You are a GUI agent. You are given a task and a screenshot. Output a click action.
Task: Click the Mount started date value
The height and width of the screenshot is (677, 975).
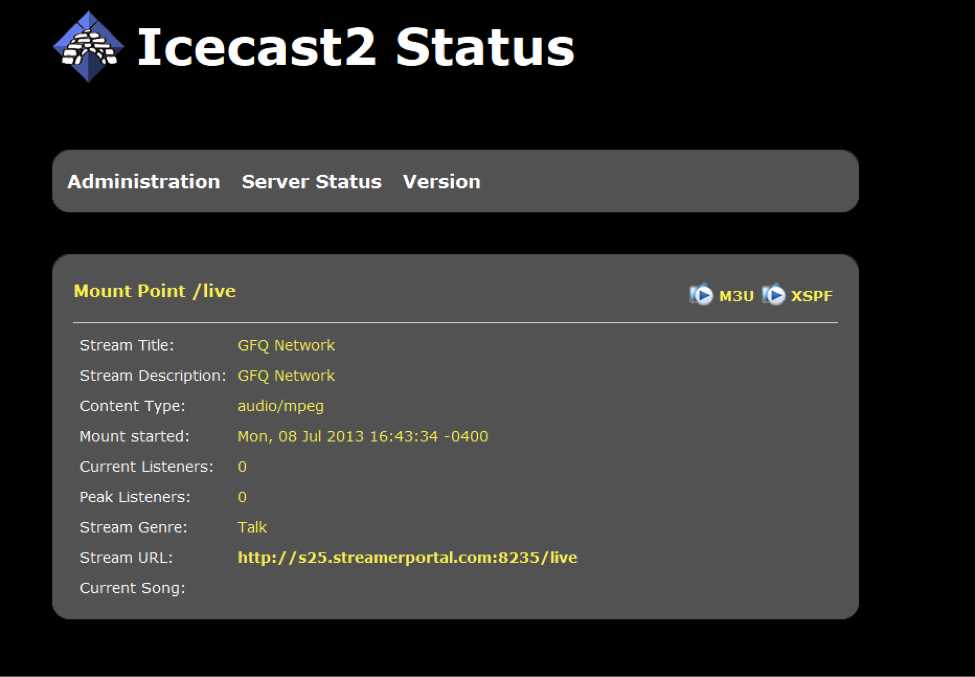[x=363, y=436]
